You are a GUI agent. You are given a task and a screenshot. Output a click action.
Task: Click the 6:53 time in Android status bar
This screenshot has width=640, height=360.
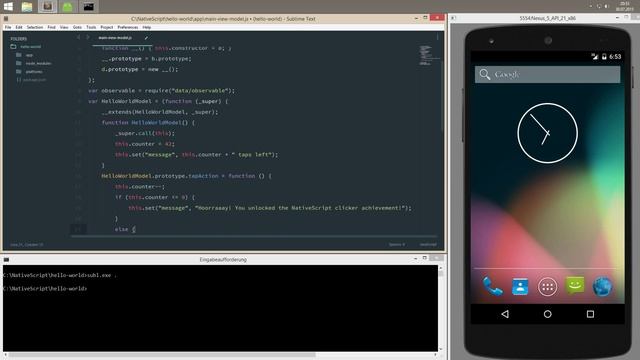pos(615,57)
